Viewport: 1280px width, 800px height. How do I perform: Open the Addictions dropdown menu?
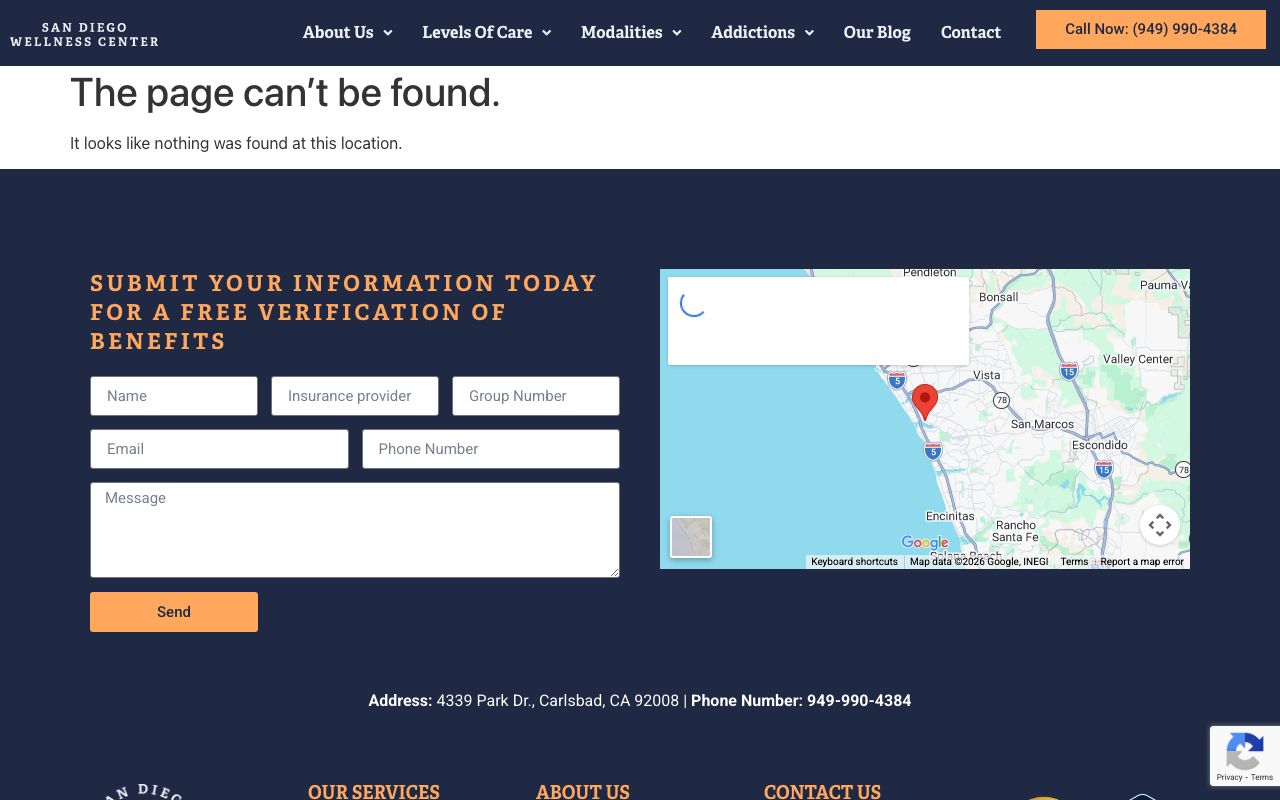762,33
